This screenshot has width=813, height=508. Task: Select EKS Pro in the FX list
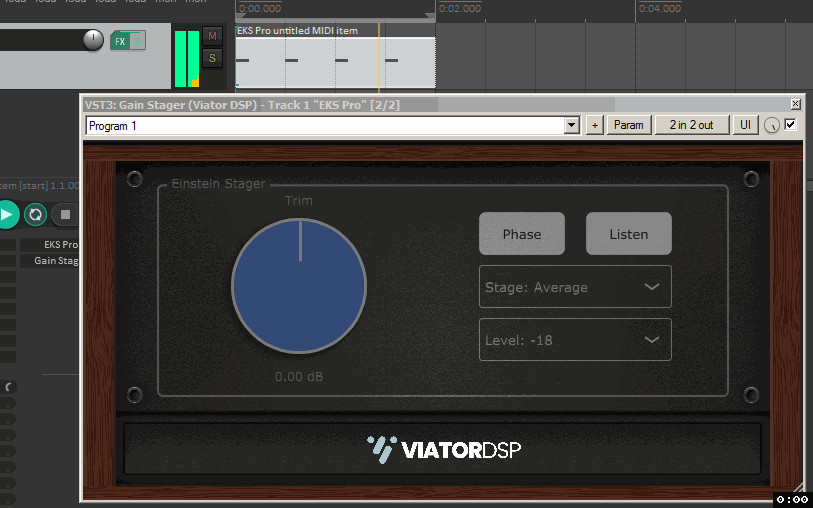(49, 245)
